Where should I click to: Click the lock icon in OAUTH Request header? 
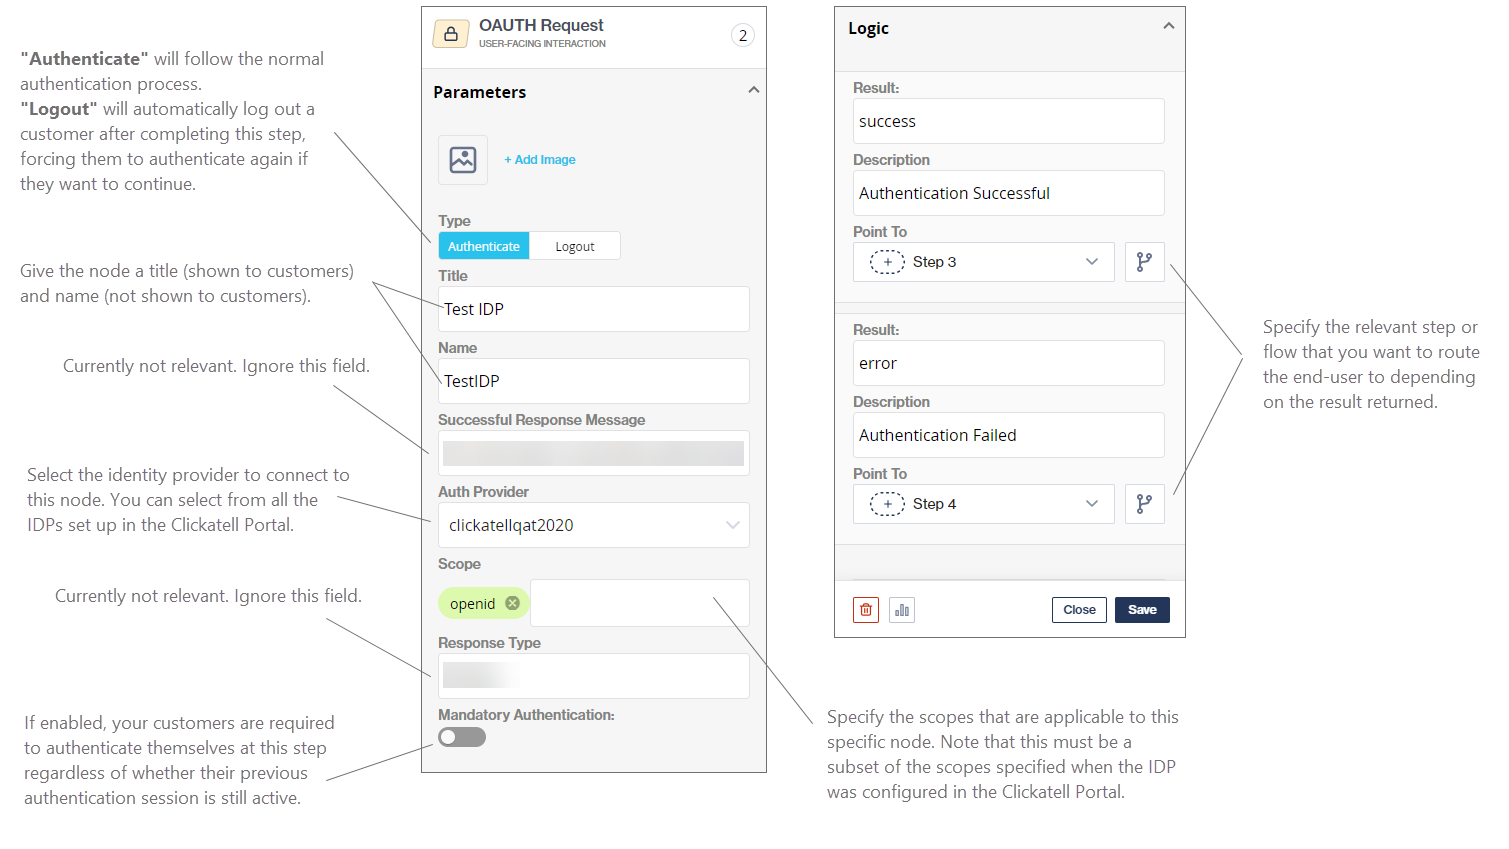[451, 34]
